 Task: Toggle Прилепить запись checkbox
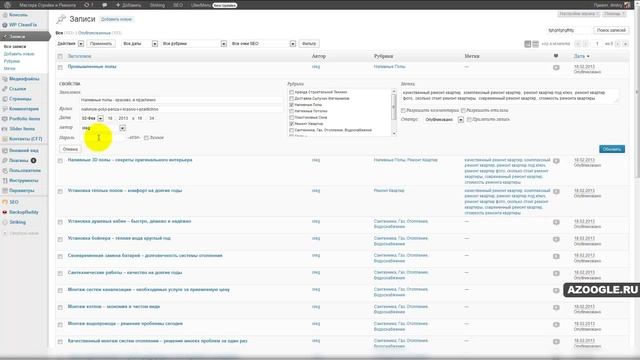tap(469, 120)
